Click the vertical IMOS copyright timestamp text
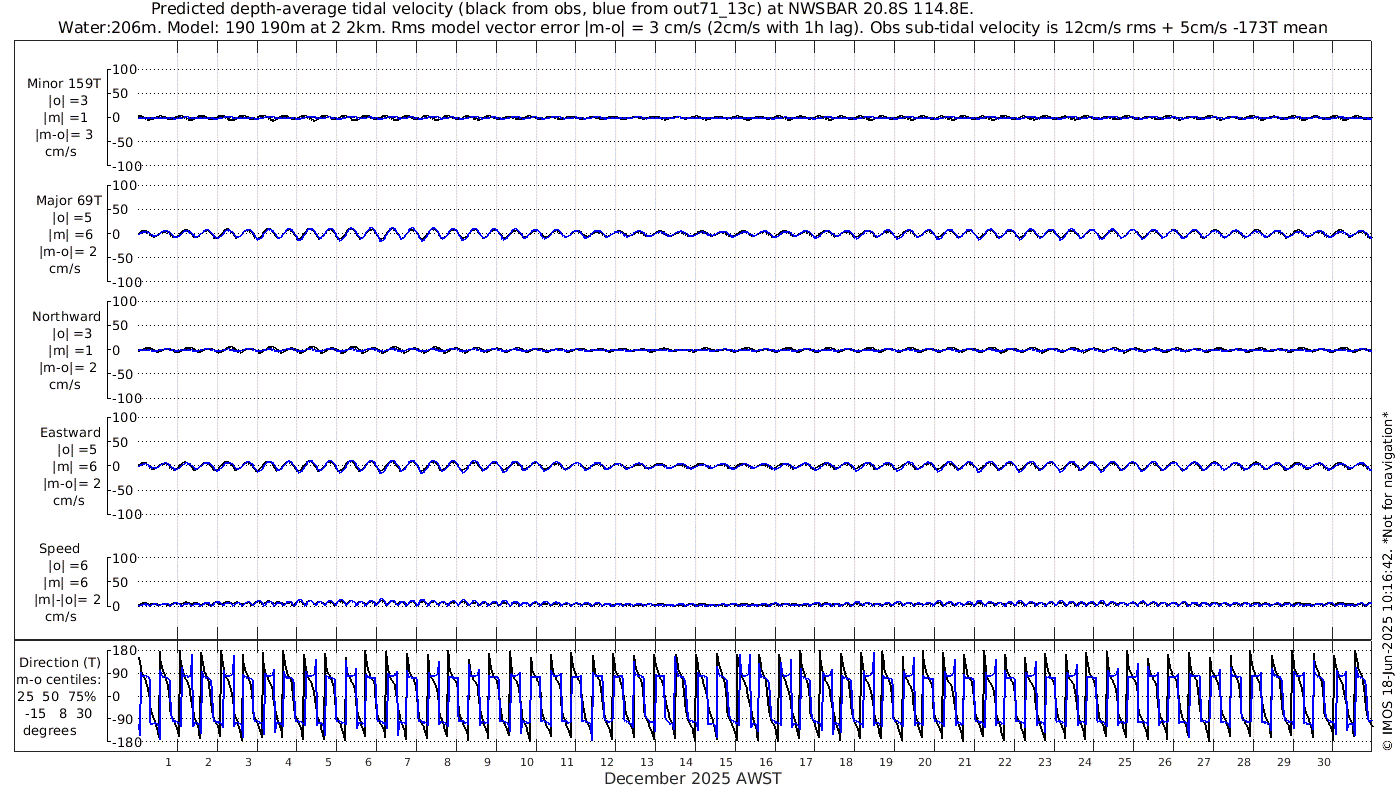This screenshot has height=800, width=1400. coord(1387,581)
